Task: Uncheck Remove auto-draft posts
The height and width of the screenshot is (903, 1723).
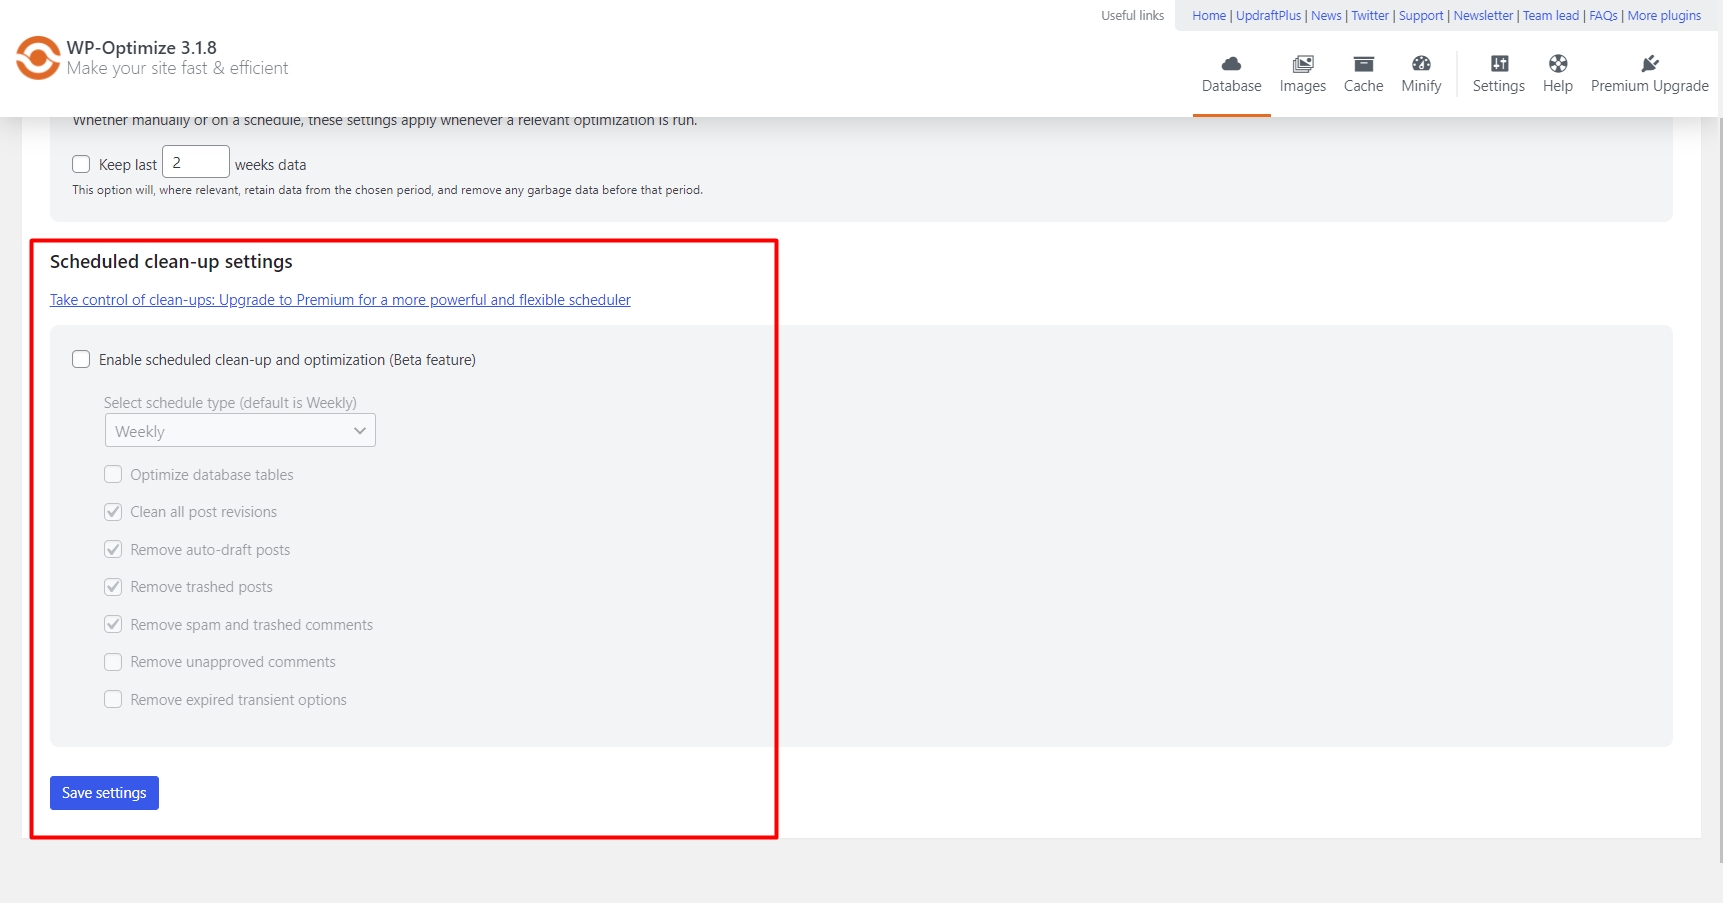Action: [x=113, y=549]
